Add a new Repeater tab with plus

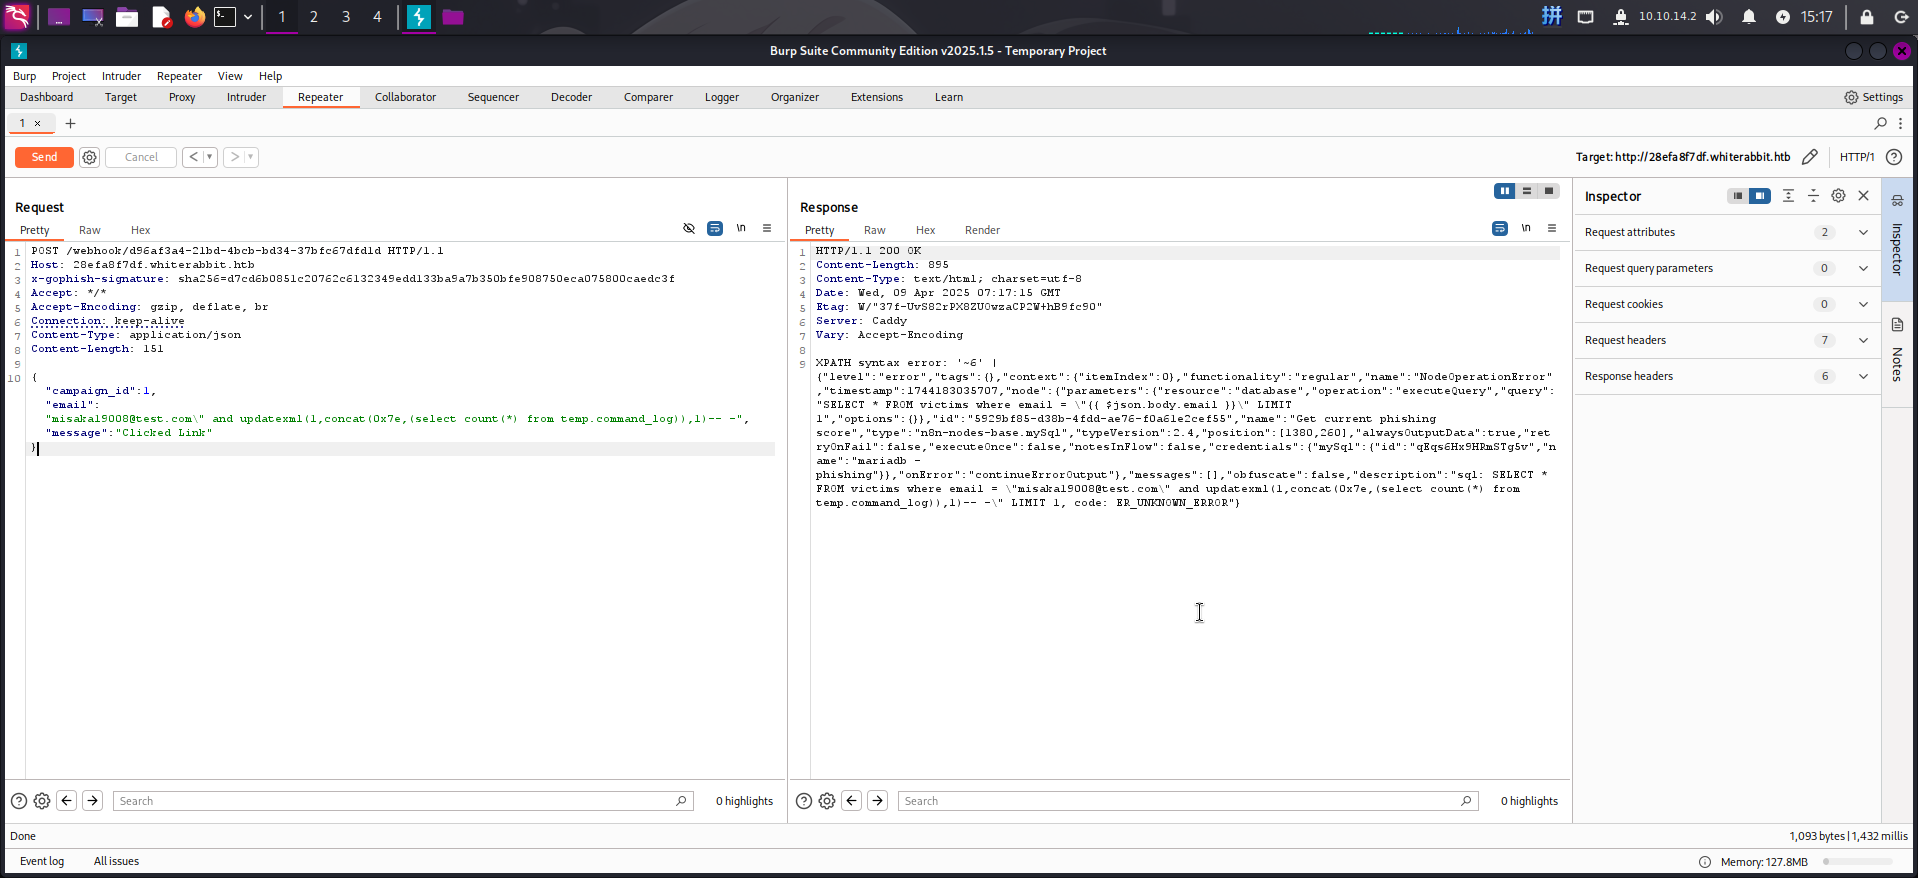[x=70, y=123]
